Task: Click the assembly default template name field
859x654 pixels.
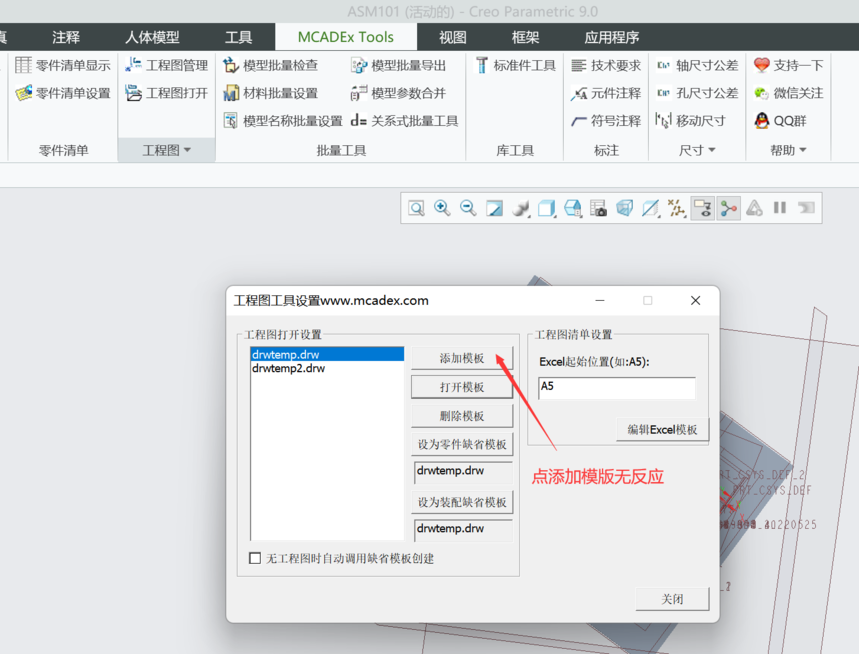Action: (x=463, y=530)
